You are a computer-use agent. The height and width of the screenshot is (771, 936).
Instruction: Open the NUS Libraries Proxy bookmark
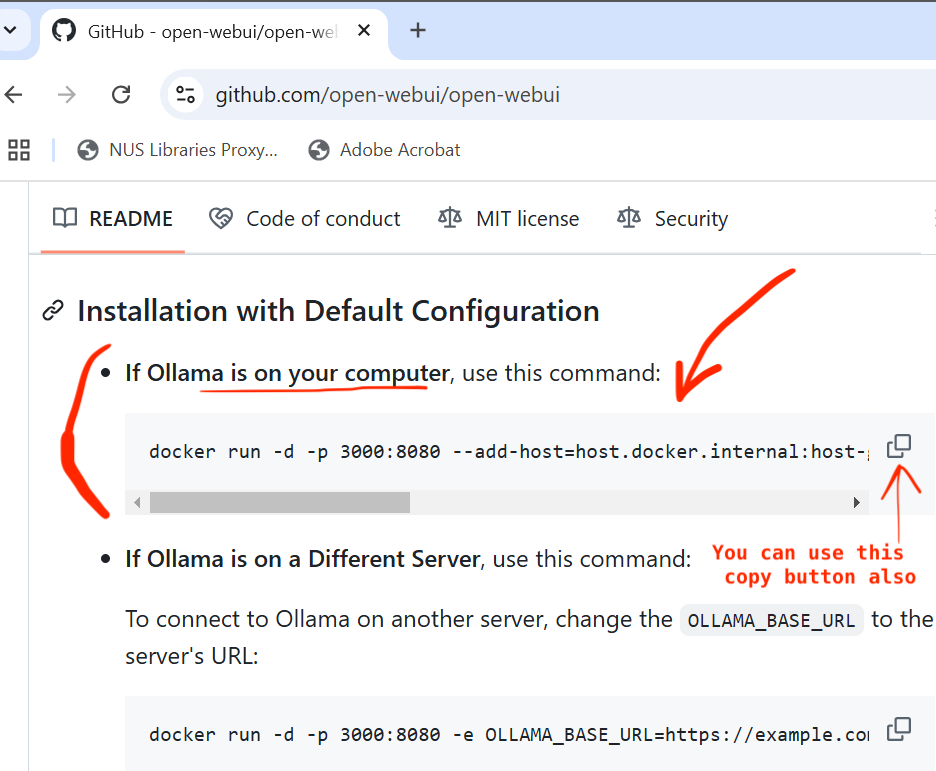[177, 150]
